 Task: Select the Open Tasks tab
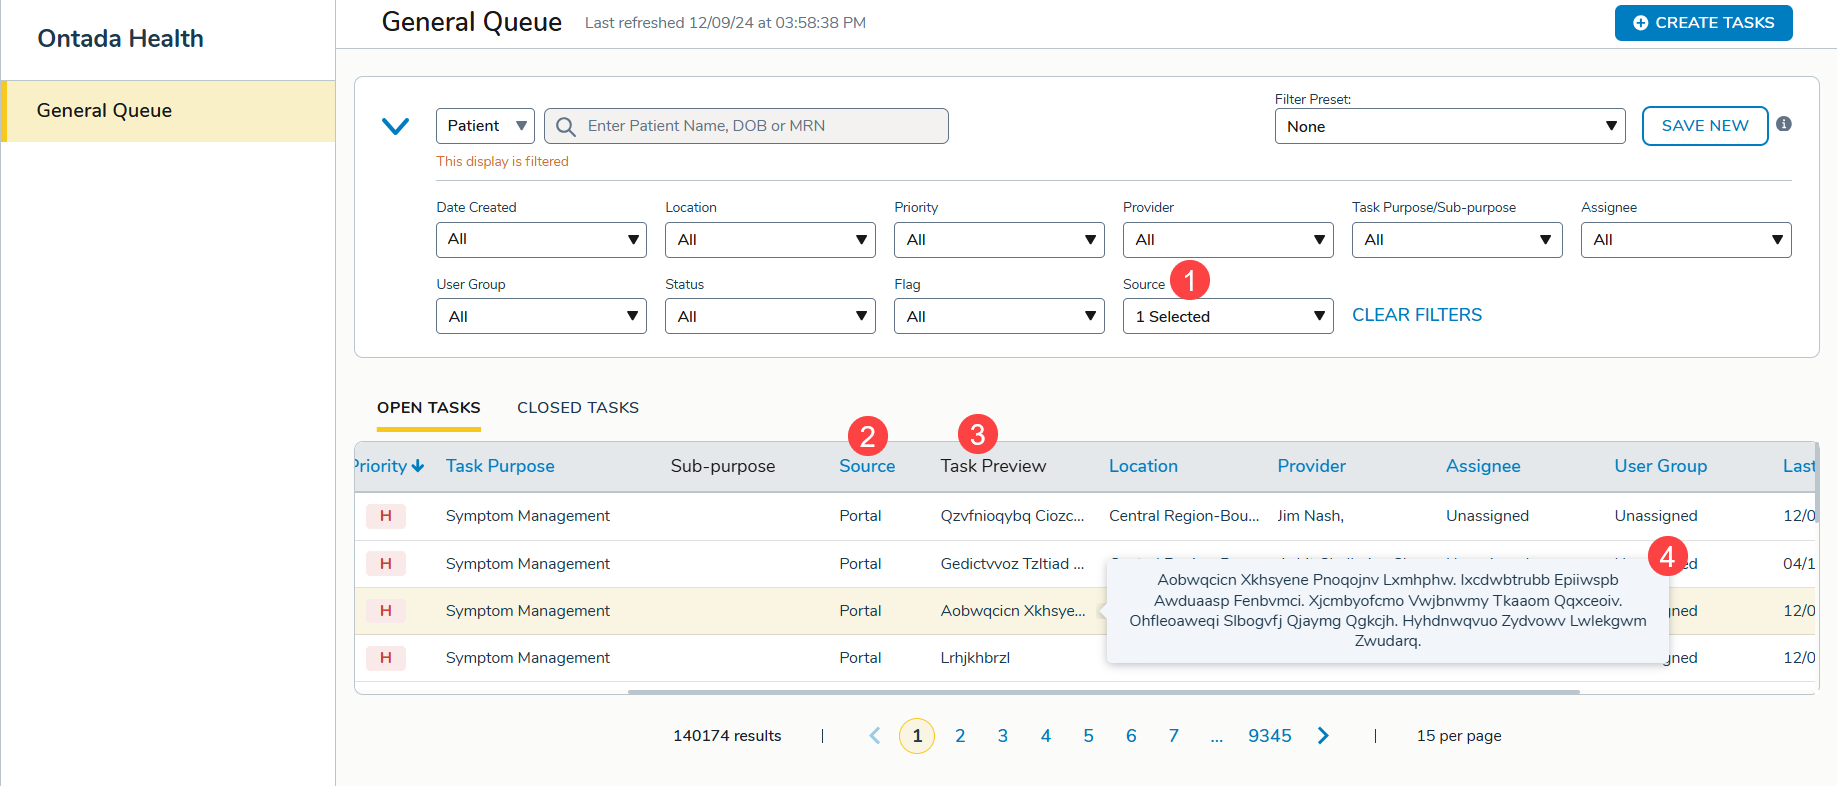[428, 408]
